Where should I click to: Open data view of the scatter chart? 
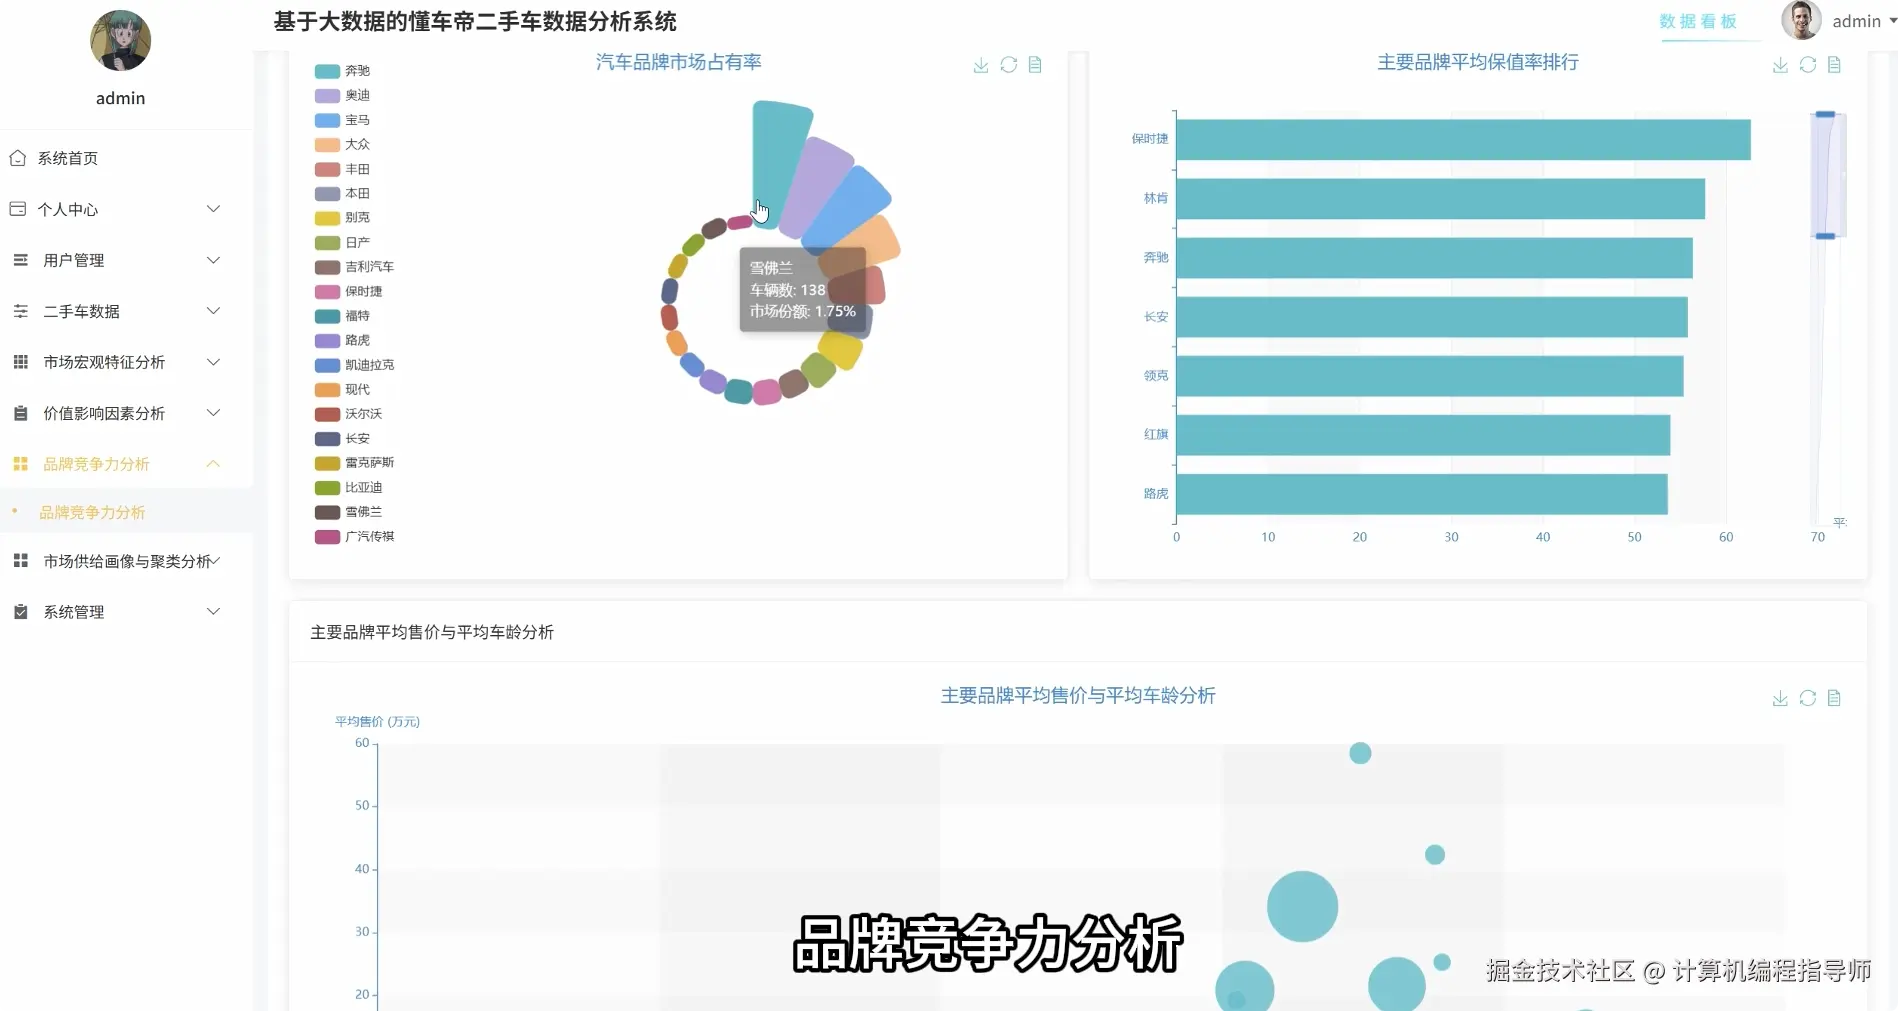point(1834,698)
